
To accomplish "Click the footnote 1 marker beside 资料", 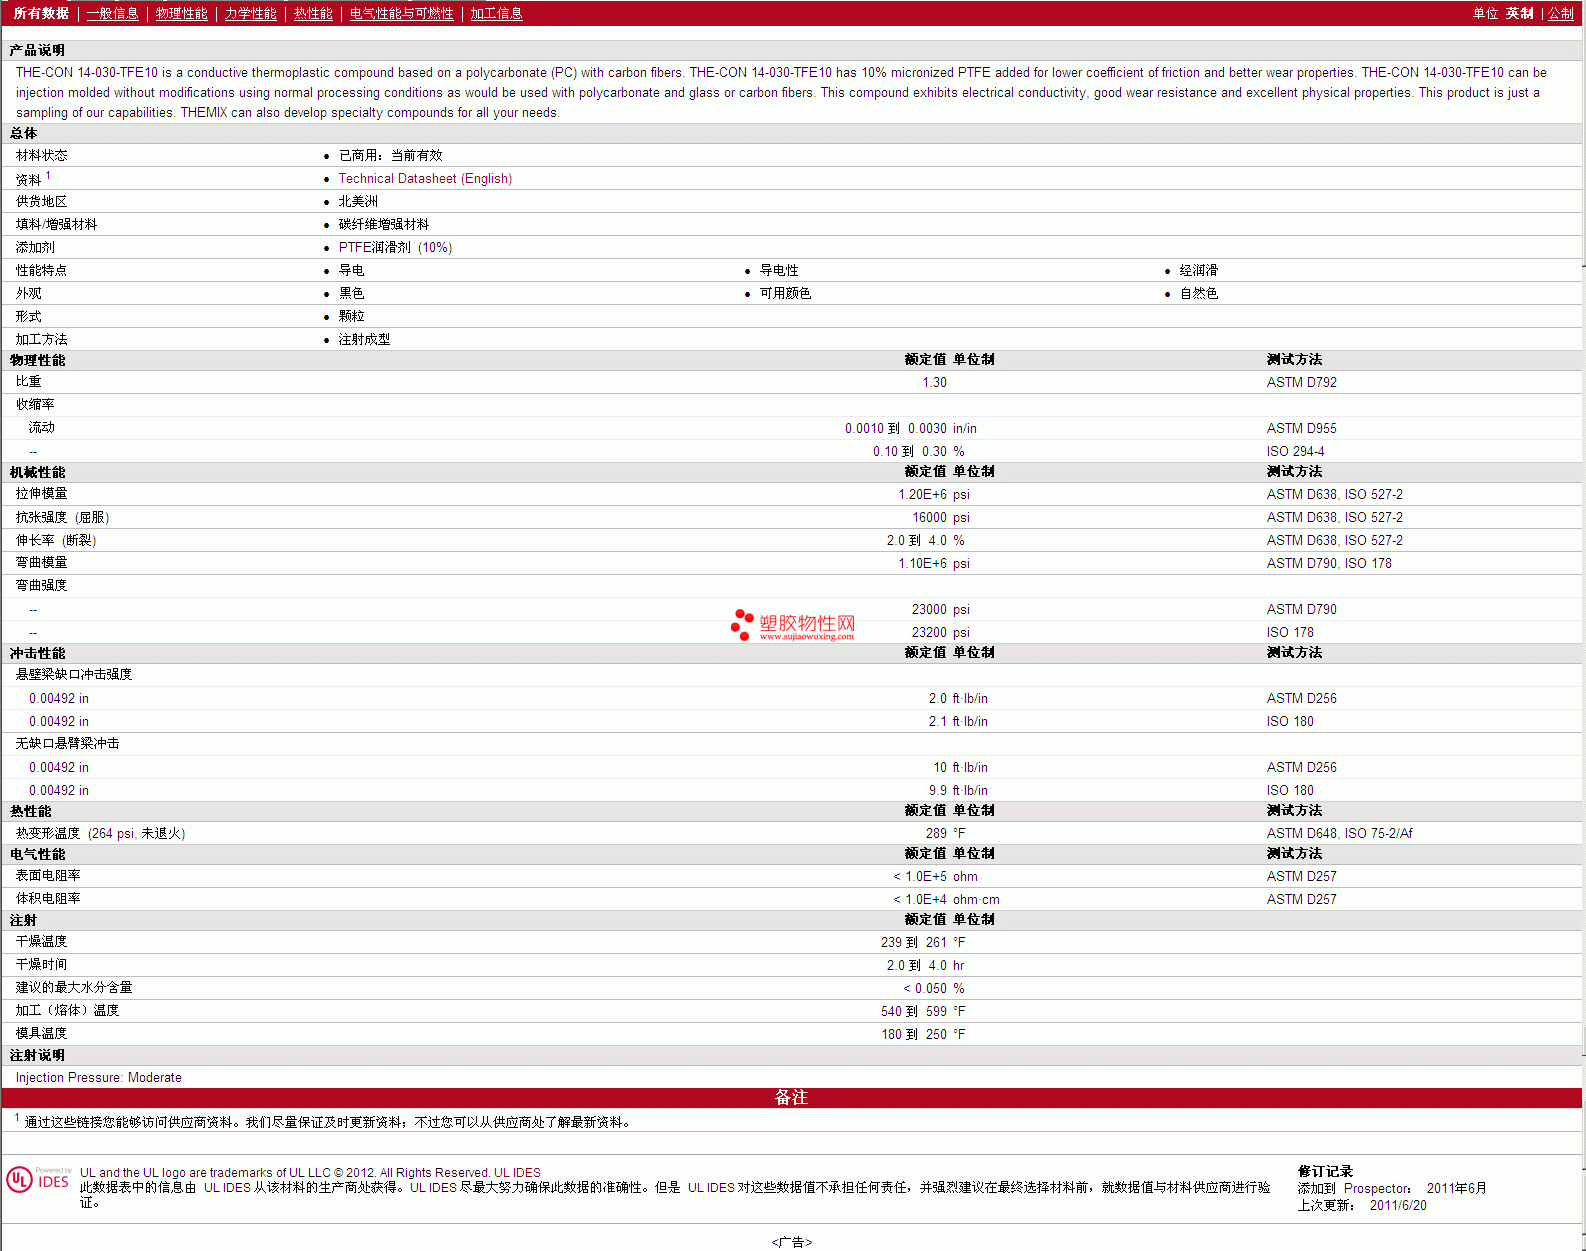I will click(48, 176).
